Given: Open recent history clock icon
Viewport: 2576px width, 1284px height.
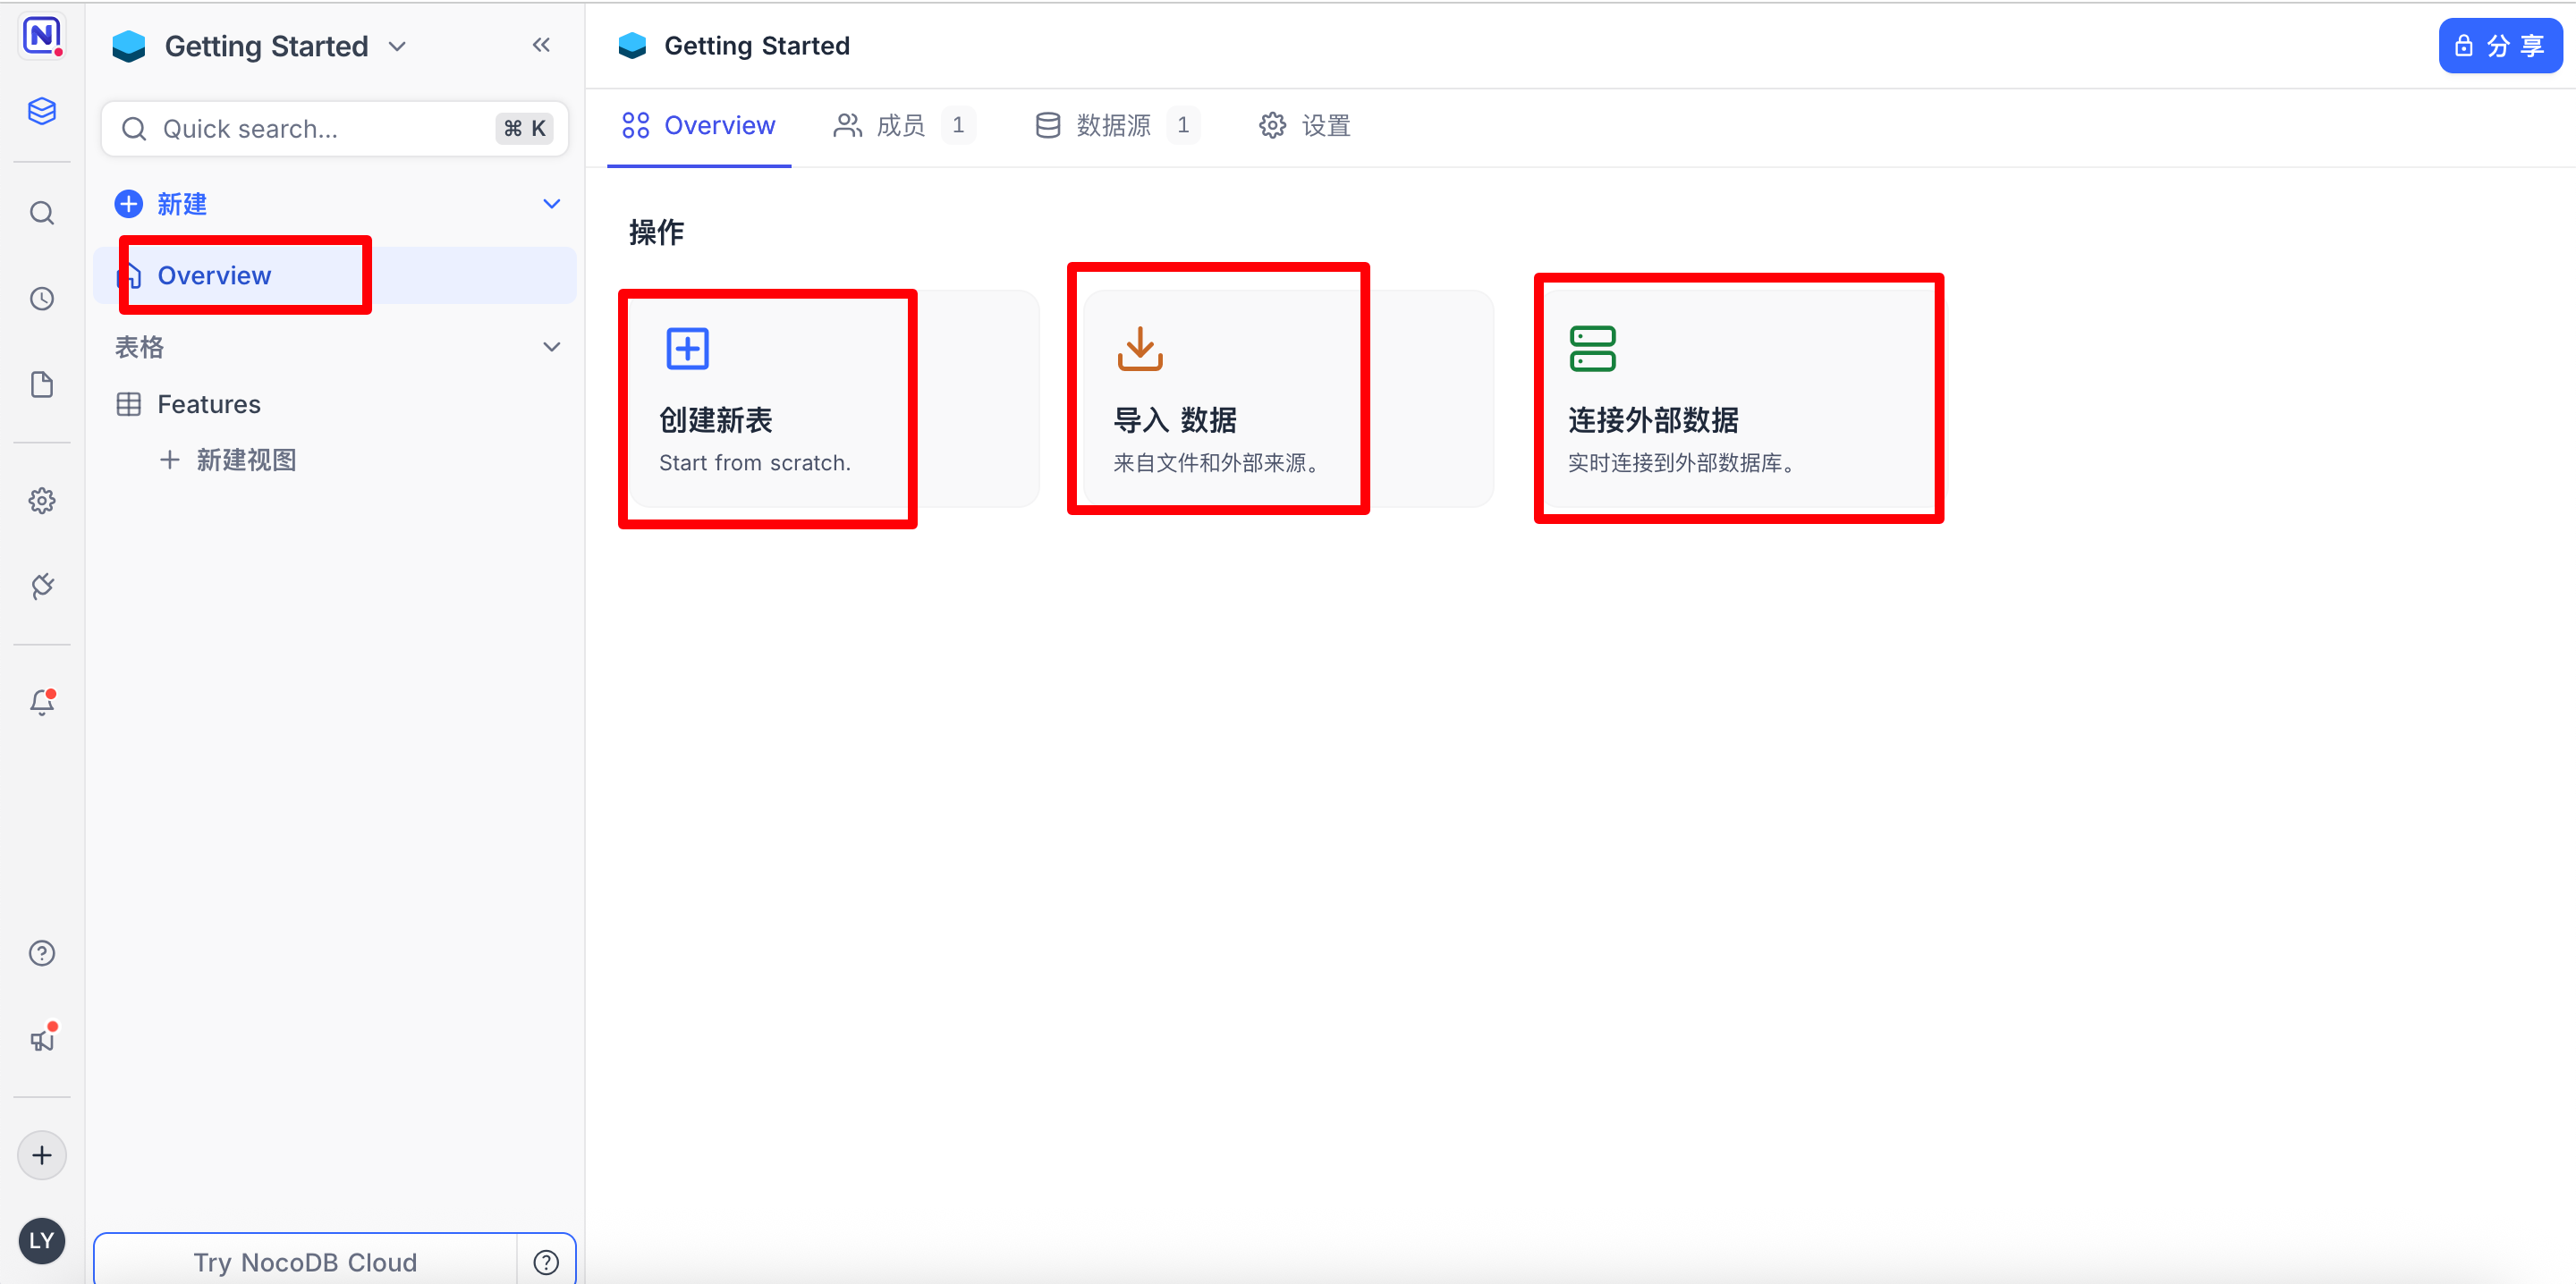Looking at the screenshot, I should pos(42,299).
